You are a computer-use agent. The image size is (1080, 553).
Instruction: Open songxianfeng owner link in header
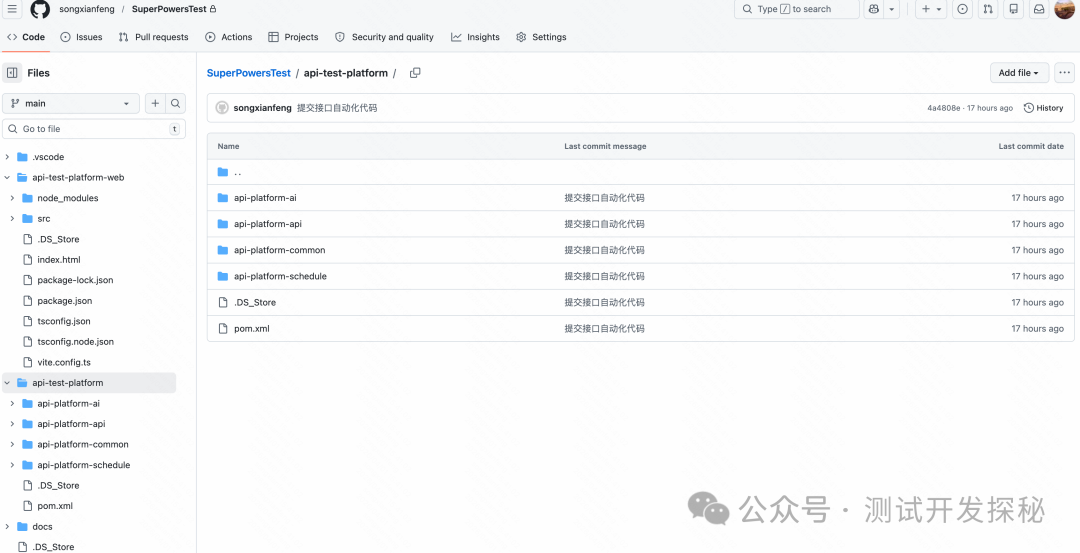pyautogui.click(x=87, y=9)
